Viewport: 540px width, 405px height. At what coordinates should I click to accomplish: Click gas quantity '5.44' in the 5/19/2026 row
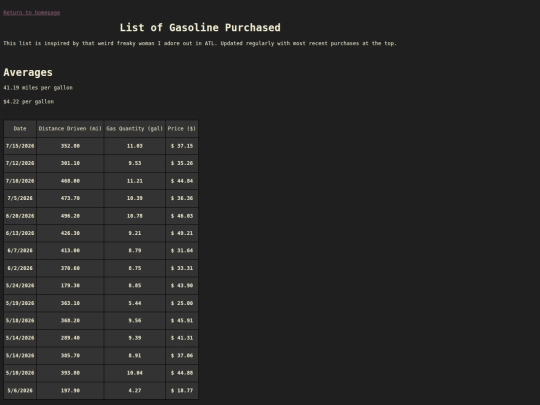point(135,303)
